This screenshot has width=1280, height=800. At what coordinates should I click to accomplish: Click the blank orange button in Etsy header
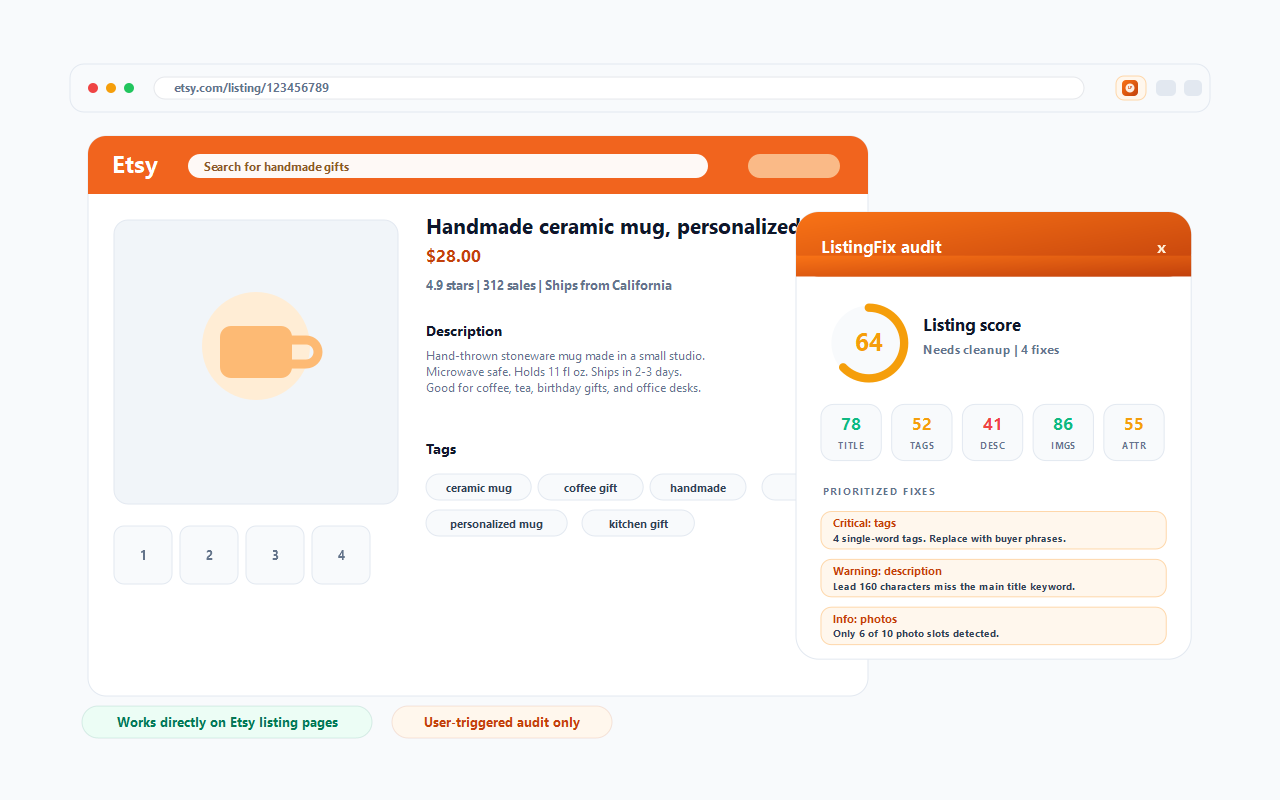(x=794, y=166)
